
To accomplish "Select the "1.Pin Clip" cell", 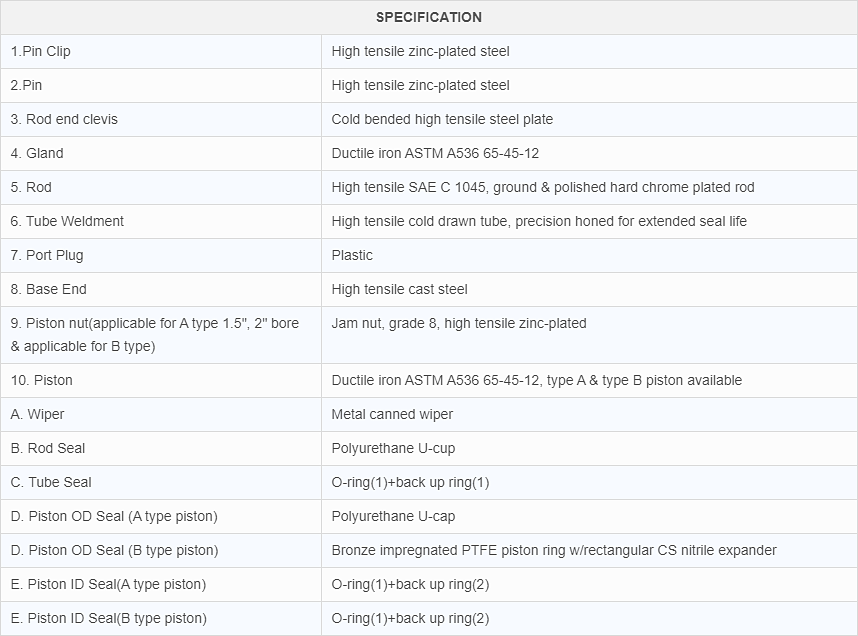I will (41, 51).
